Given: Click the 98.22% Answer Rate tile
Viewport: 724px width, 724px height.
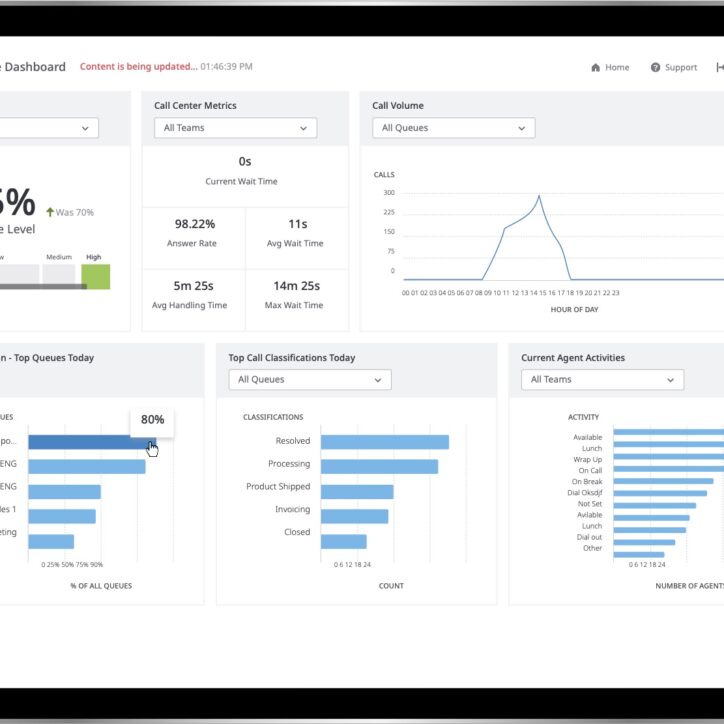Looking at the screenshot, I should (x=195, y=232).
